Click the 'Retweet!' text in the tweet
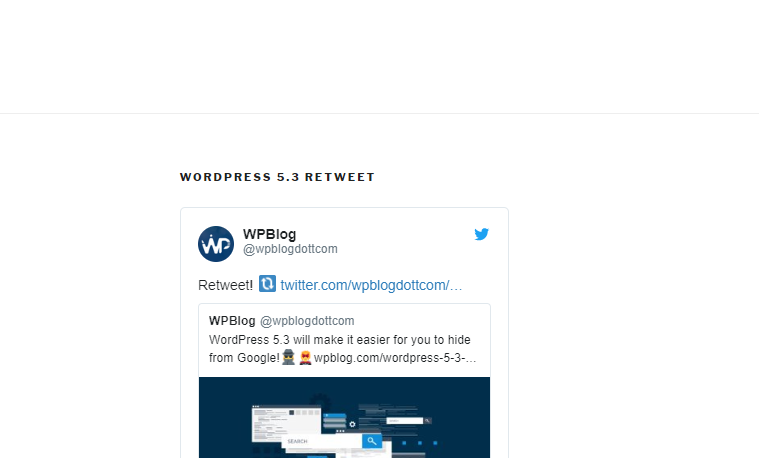Viewport: 759px width, 458px height. pos(226,285)
